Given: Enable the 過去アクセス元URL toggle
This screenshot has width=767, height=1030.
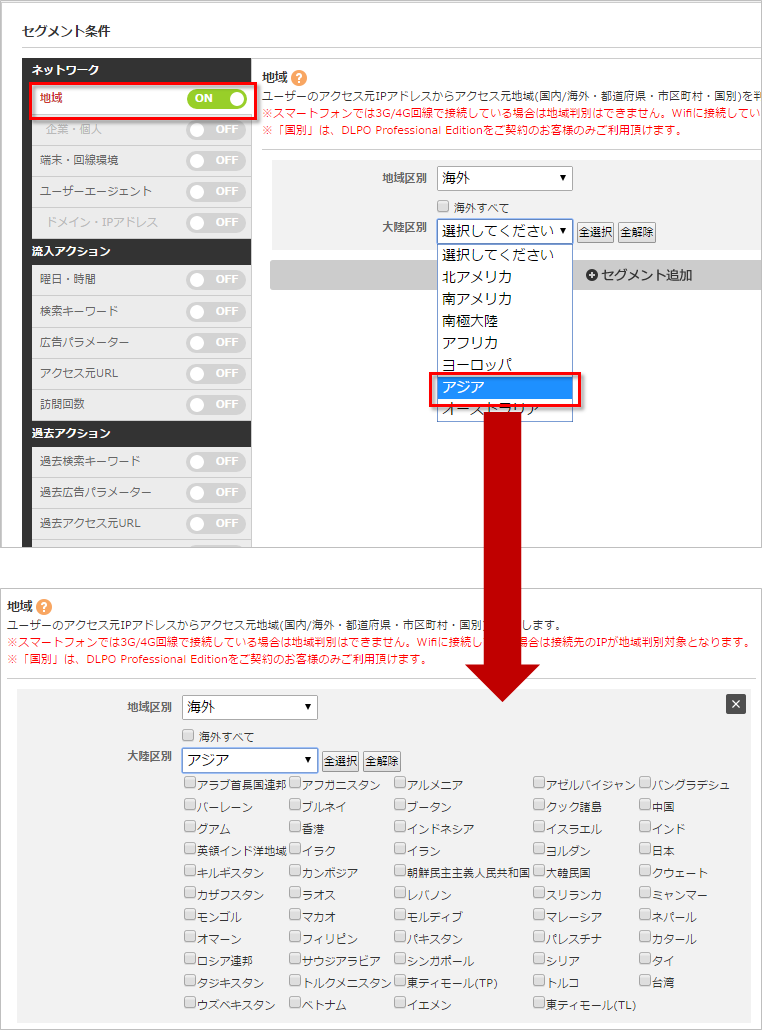Looking at the screenshot, I should point(216,523).
